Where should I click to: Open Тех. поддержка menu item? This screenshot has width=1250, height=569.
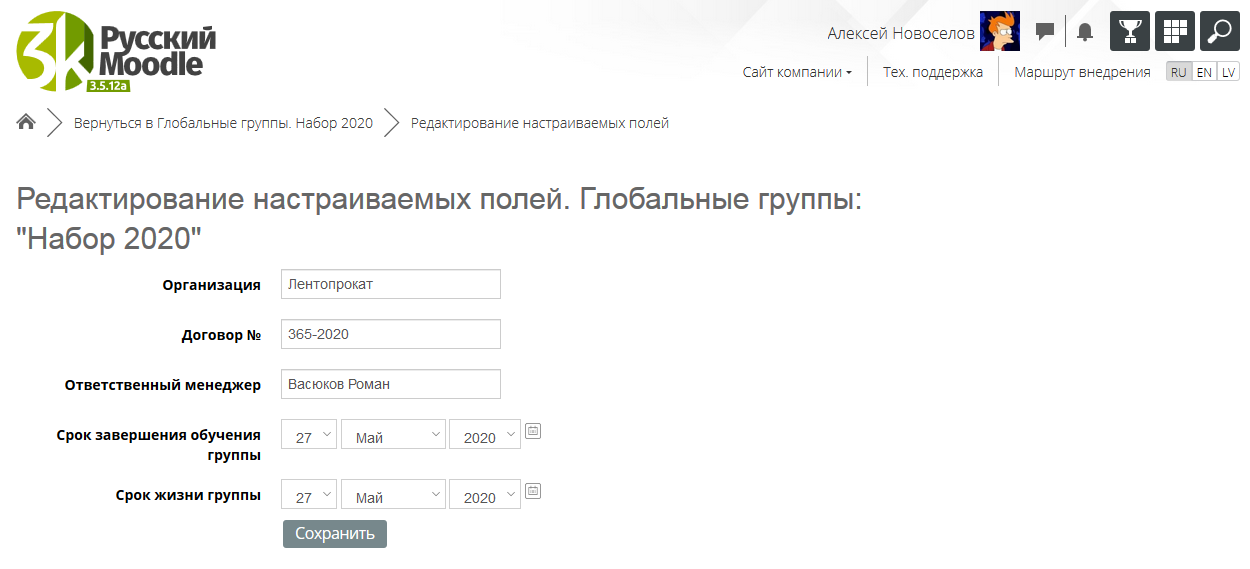pyautogui.click(x=932, y=72)
